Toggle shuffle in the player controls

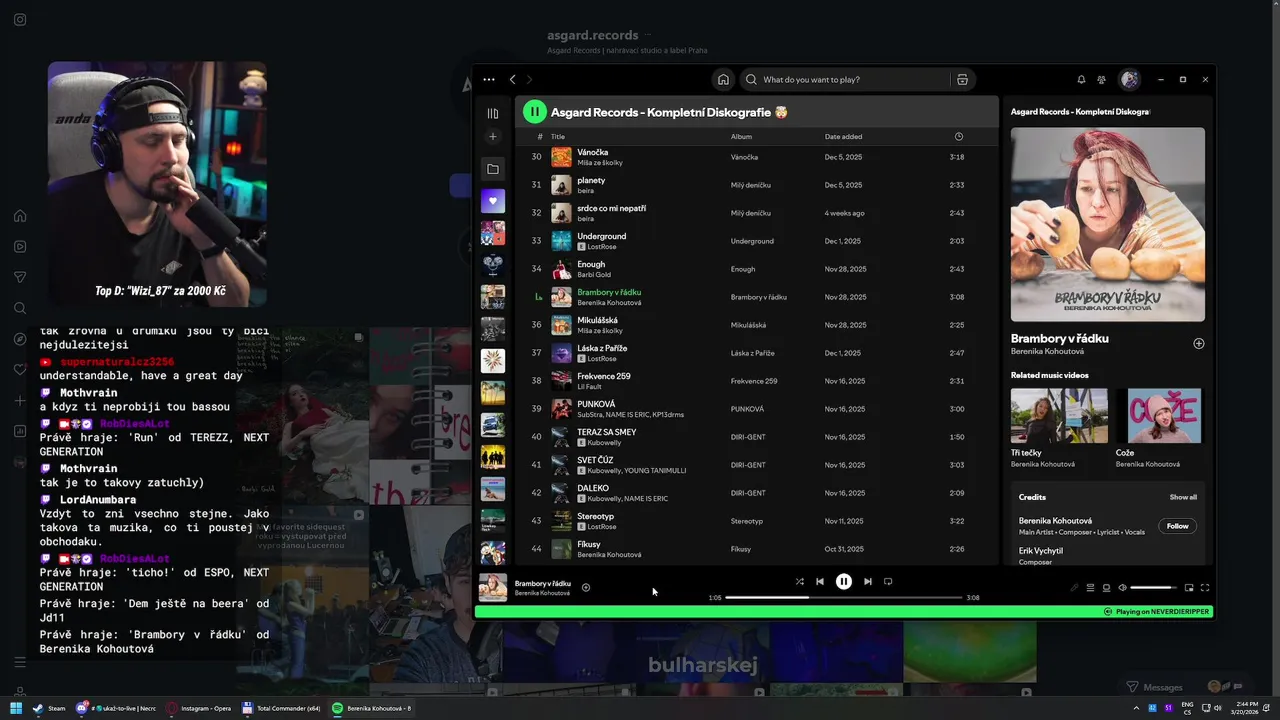coord(799,581)
